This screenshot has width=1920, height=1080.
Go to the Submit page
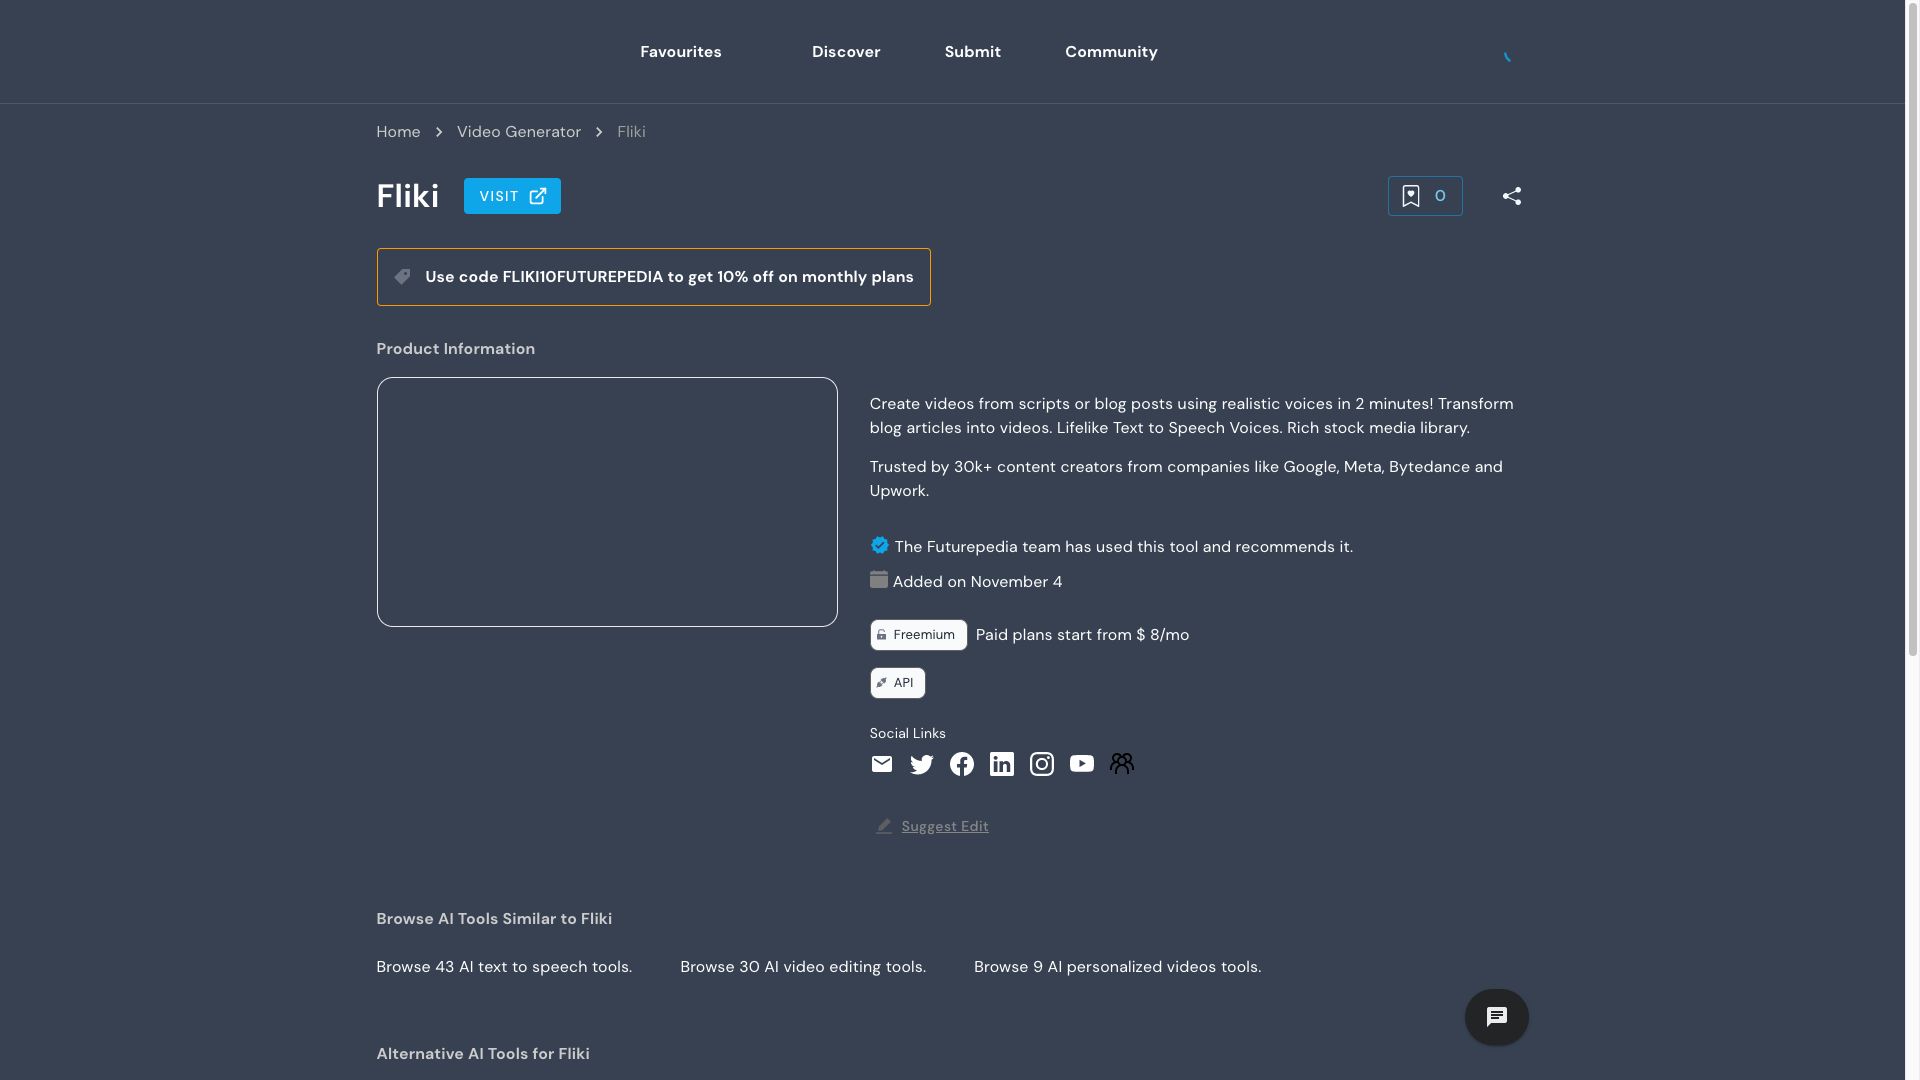tap(972, 52)
